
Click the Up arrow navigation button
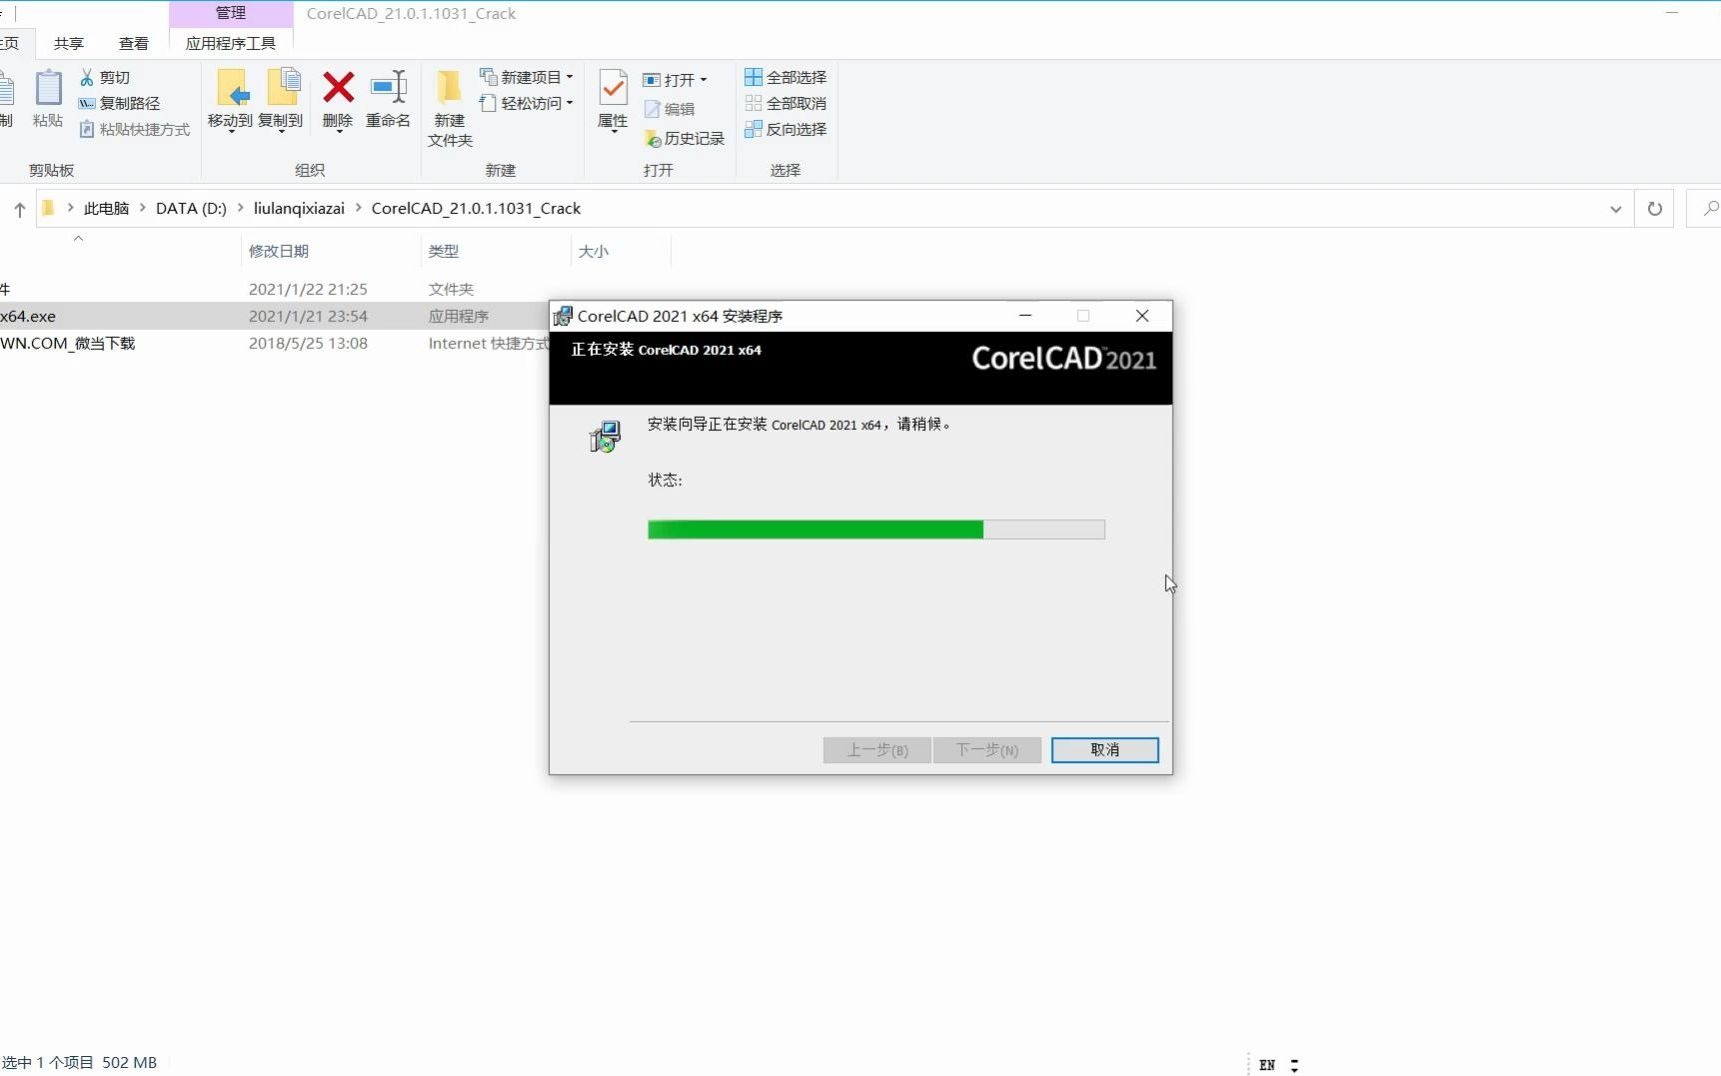[19, 209]
